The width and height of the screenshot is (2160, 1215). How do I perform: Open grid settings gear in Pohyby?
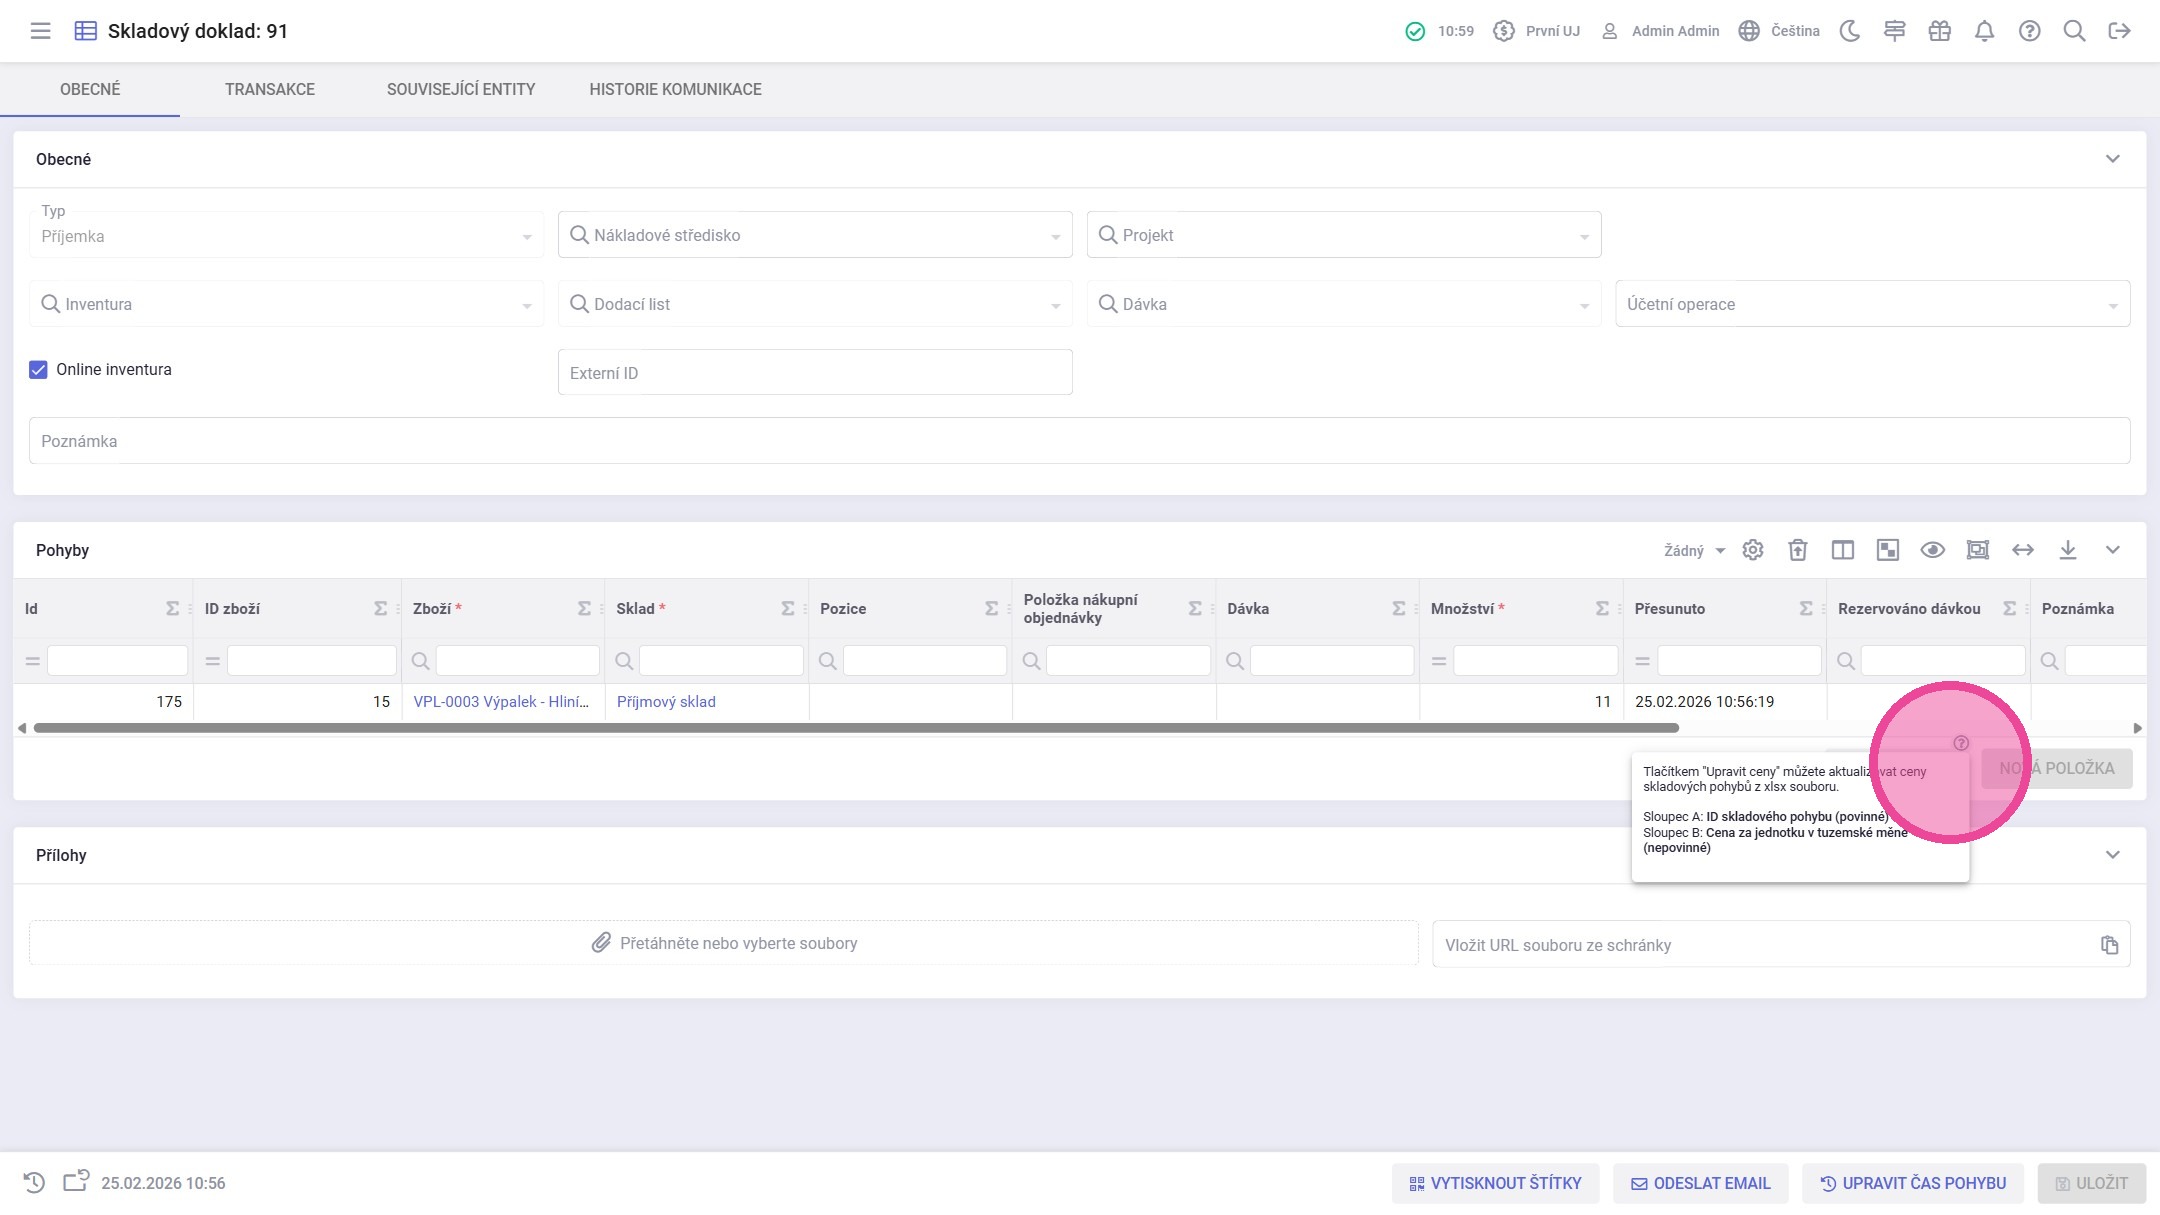tap(1752, 550)
